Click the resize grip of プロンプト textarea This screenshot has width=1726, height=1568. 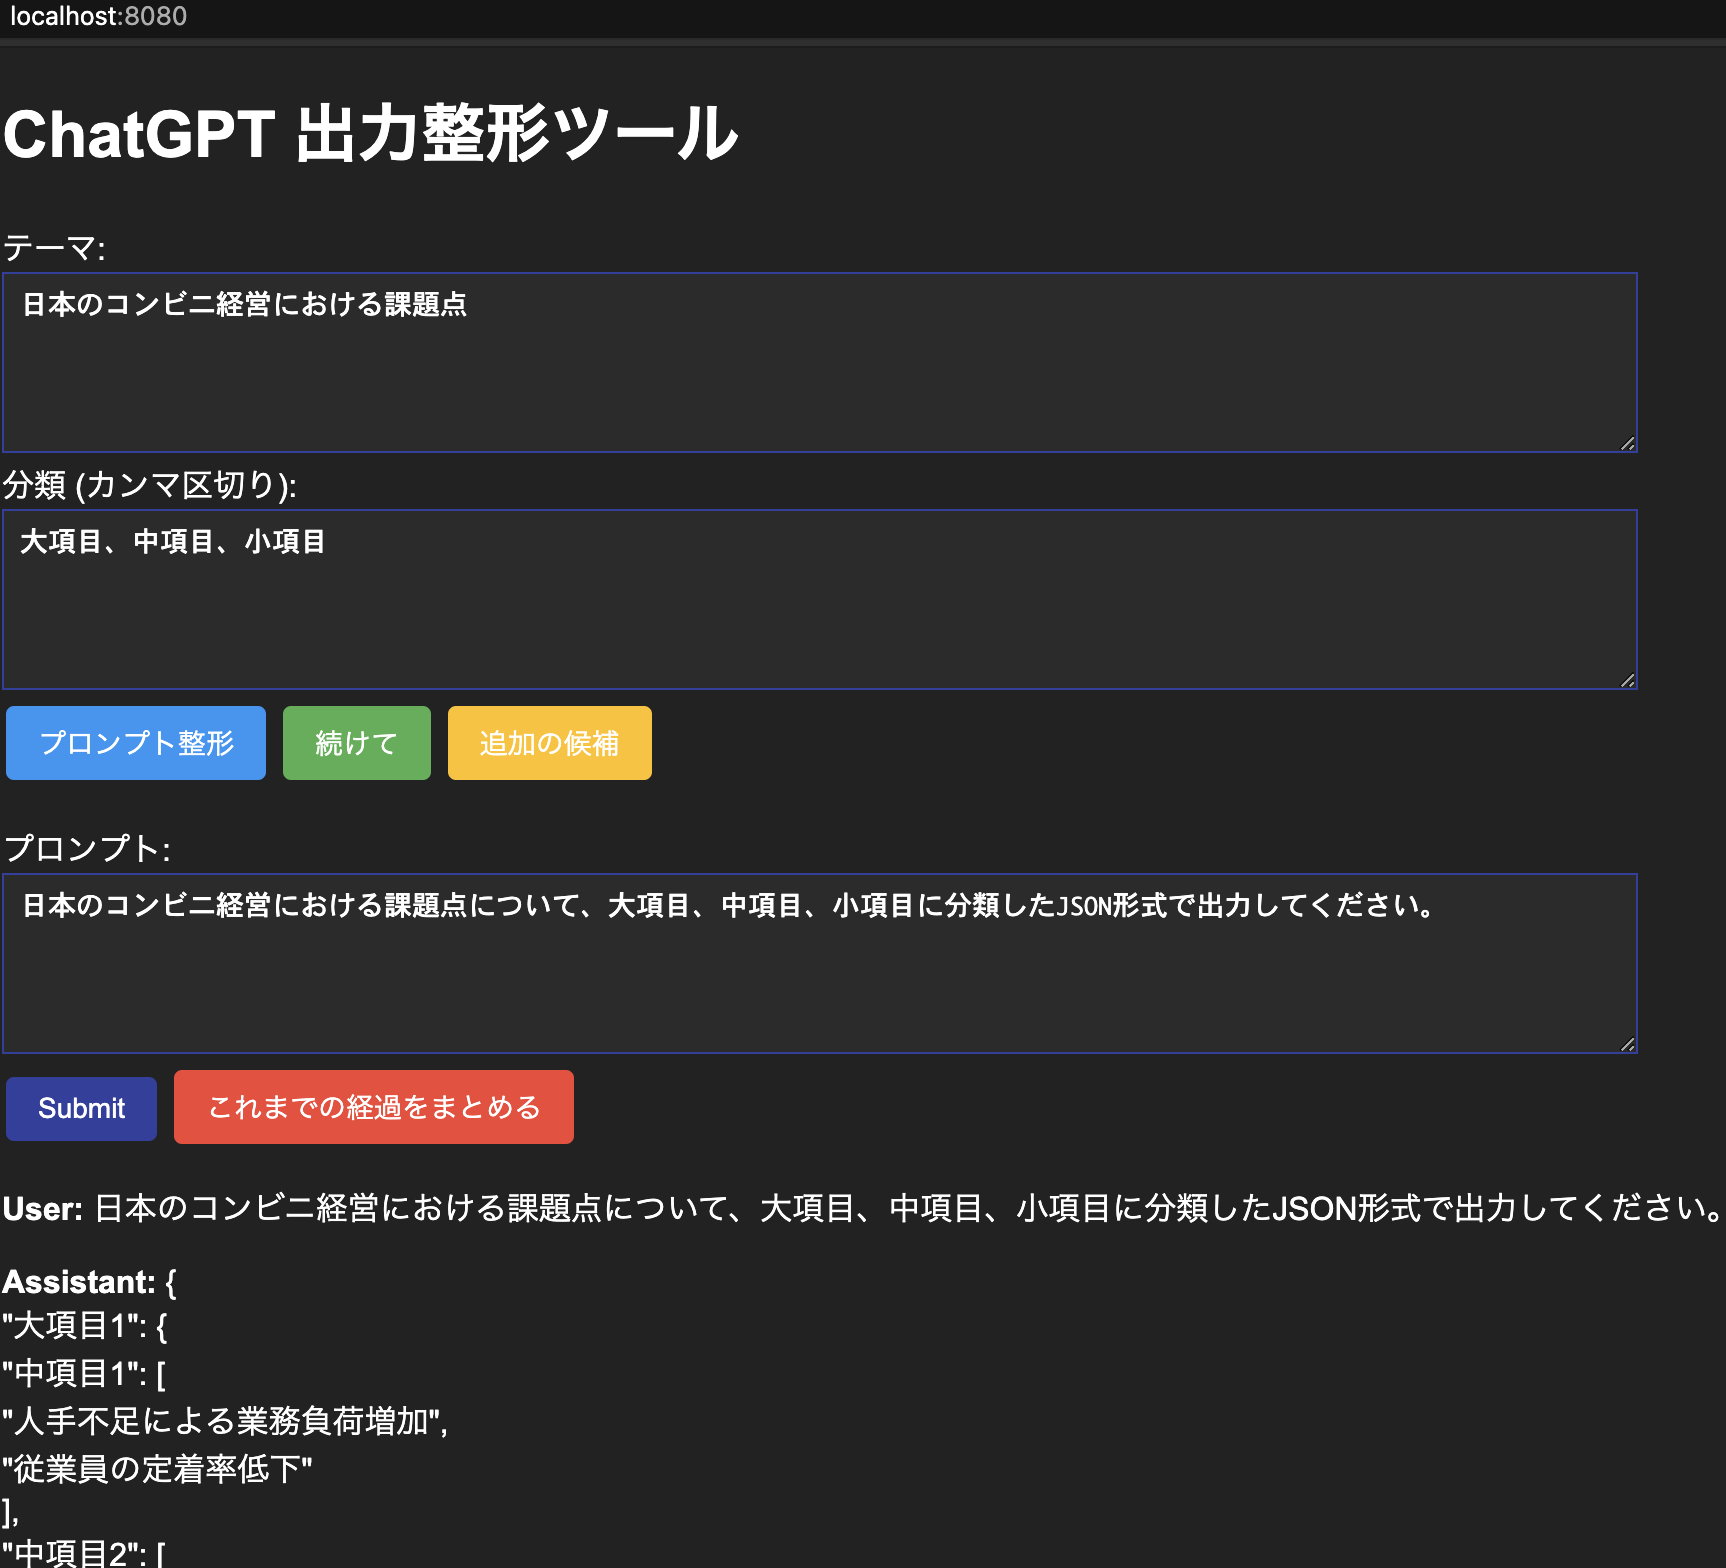[1627, 1044]
